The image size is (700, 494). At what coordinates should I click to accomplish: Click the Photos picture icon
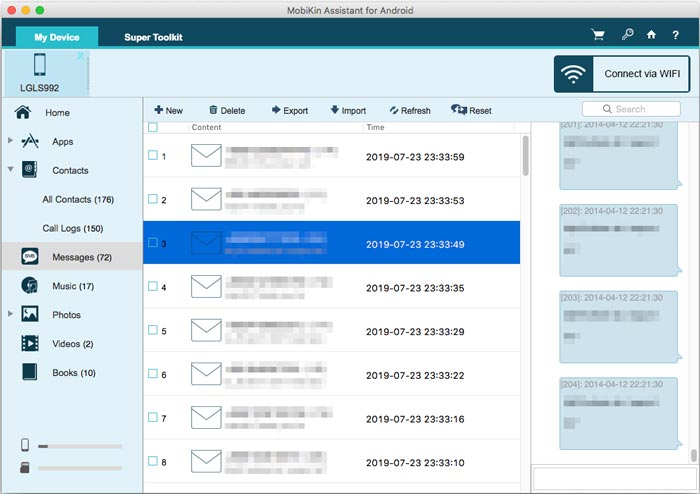coord(30,314)
